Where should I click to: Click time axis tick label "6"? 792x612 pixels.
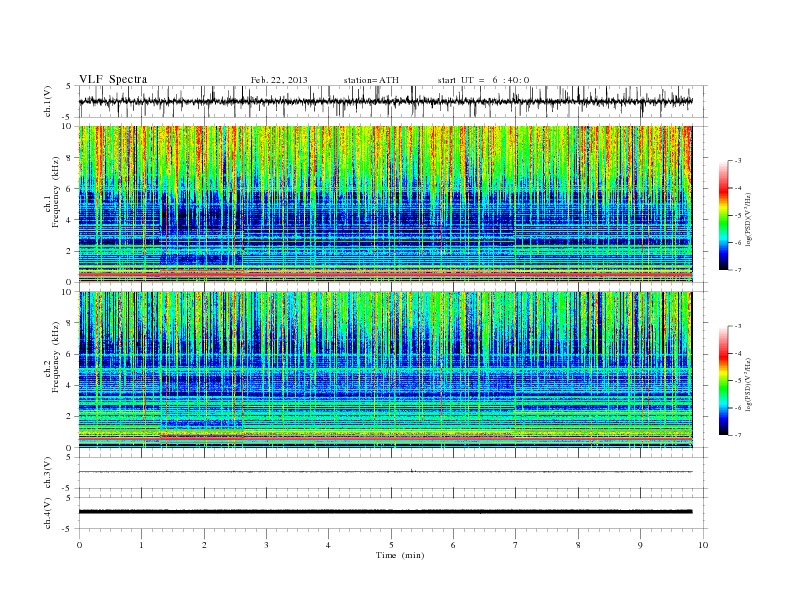[x=453, y=545]
